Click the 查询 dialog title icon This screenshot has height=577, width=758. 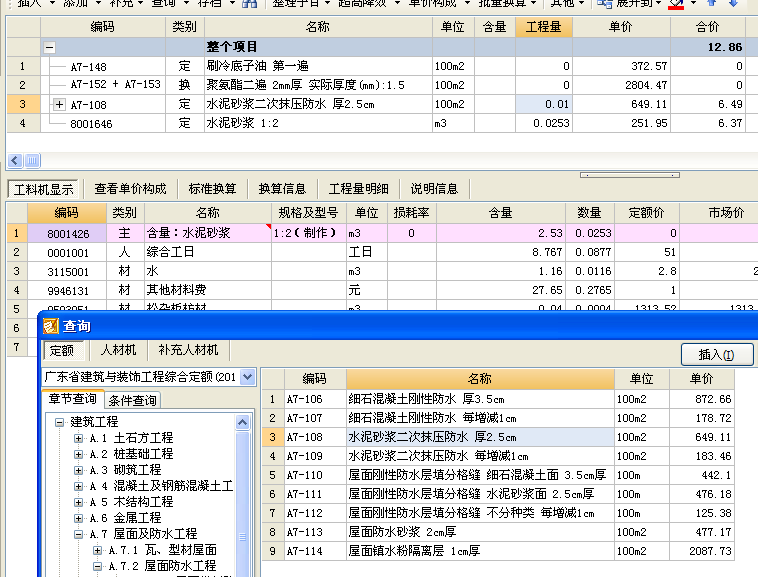pyautogui.click(x=51, y=326)
